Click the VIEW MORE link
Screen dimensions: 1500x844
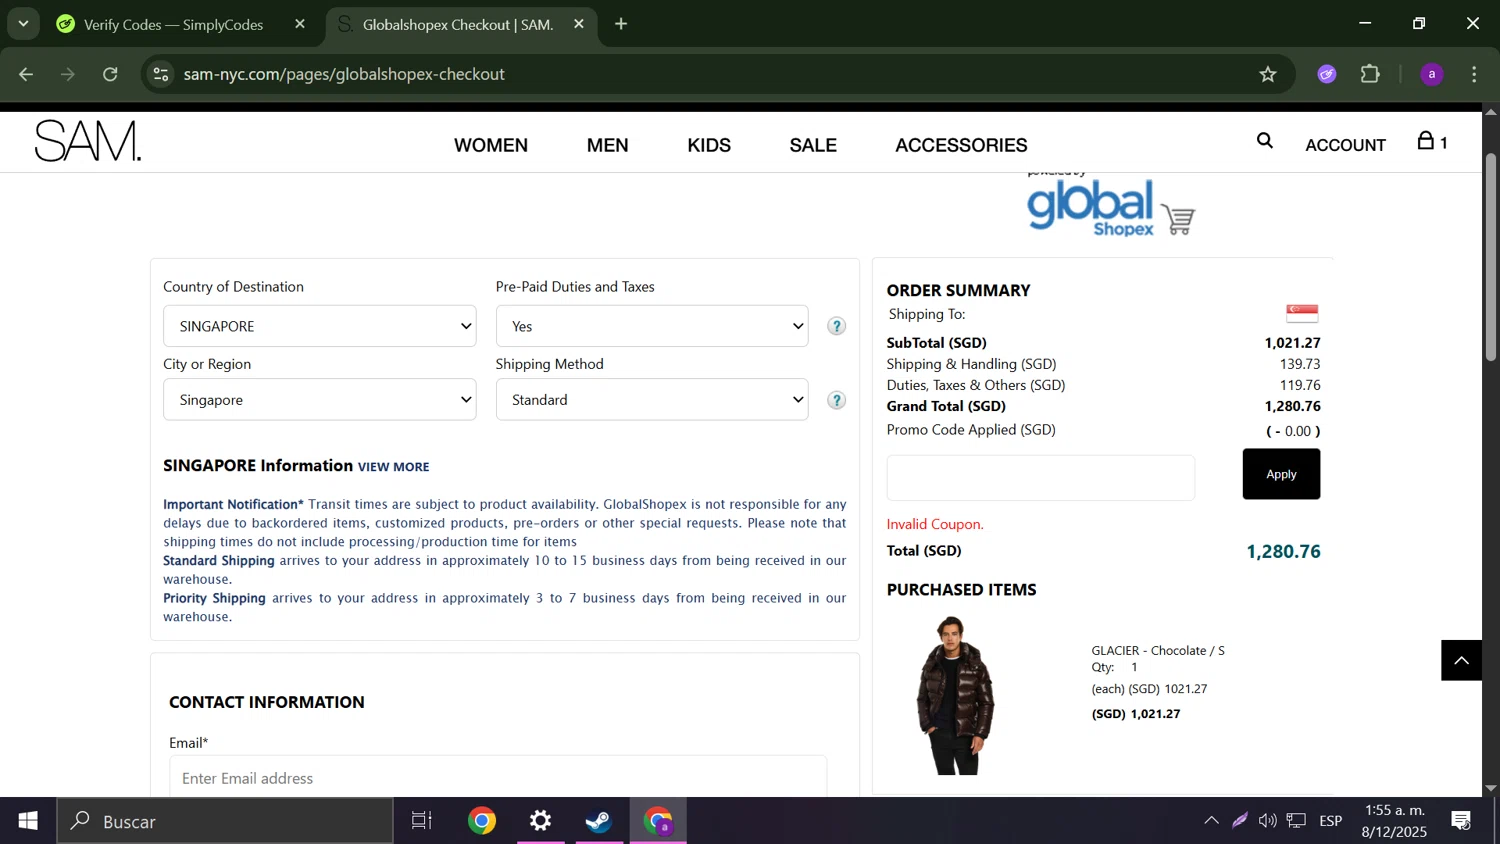coord(393,467)
